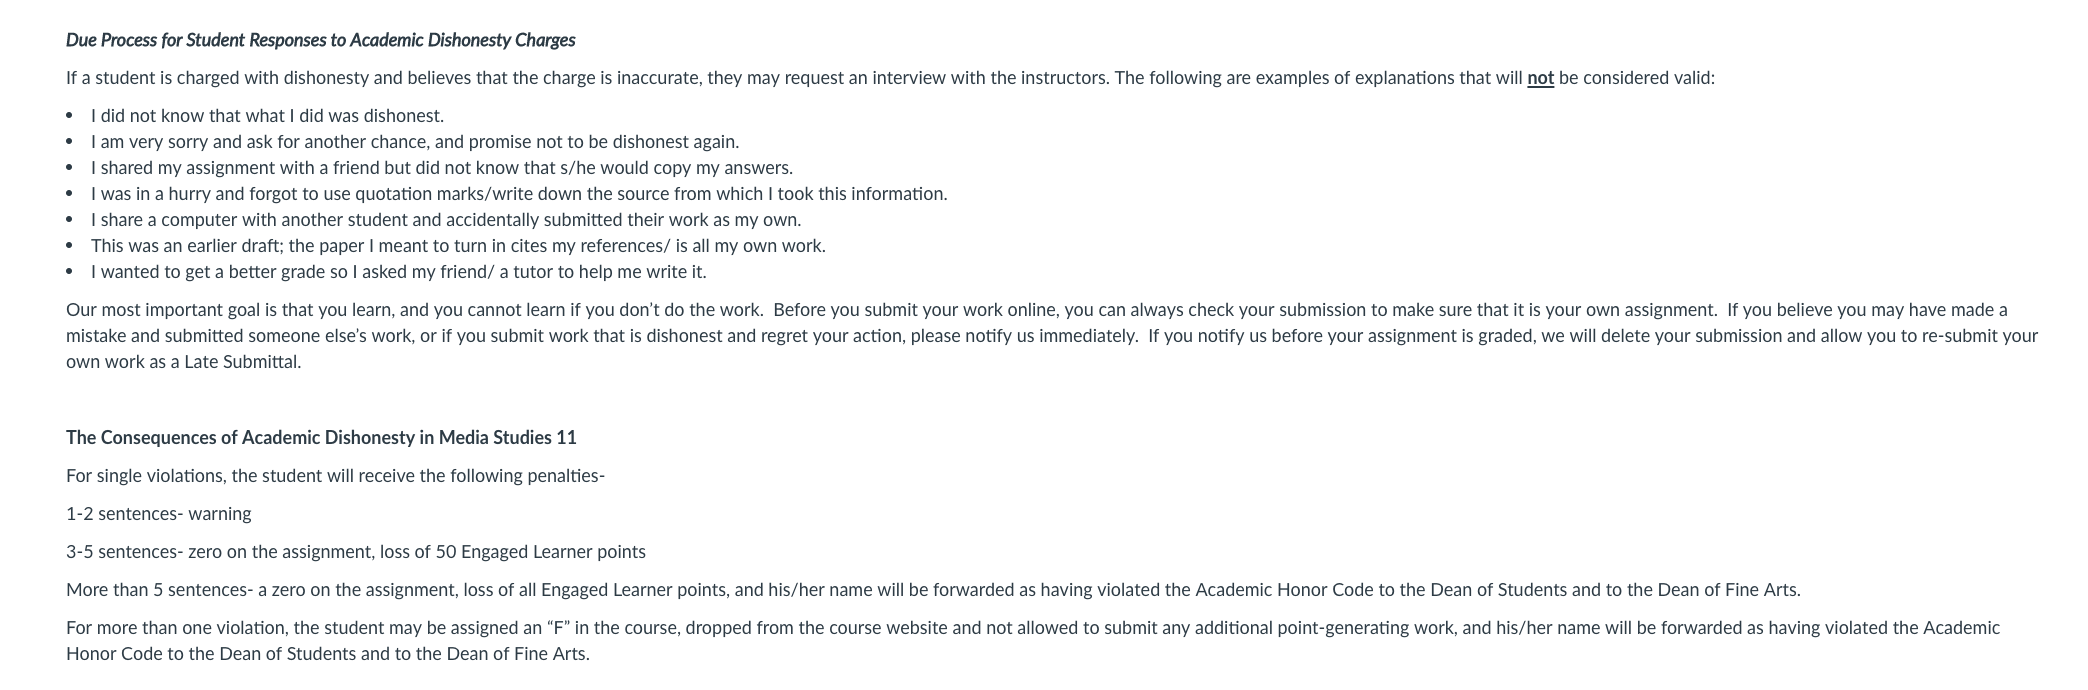Click bullet "I shared my assignment with a friend"

click(x=442, y=168)
